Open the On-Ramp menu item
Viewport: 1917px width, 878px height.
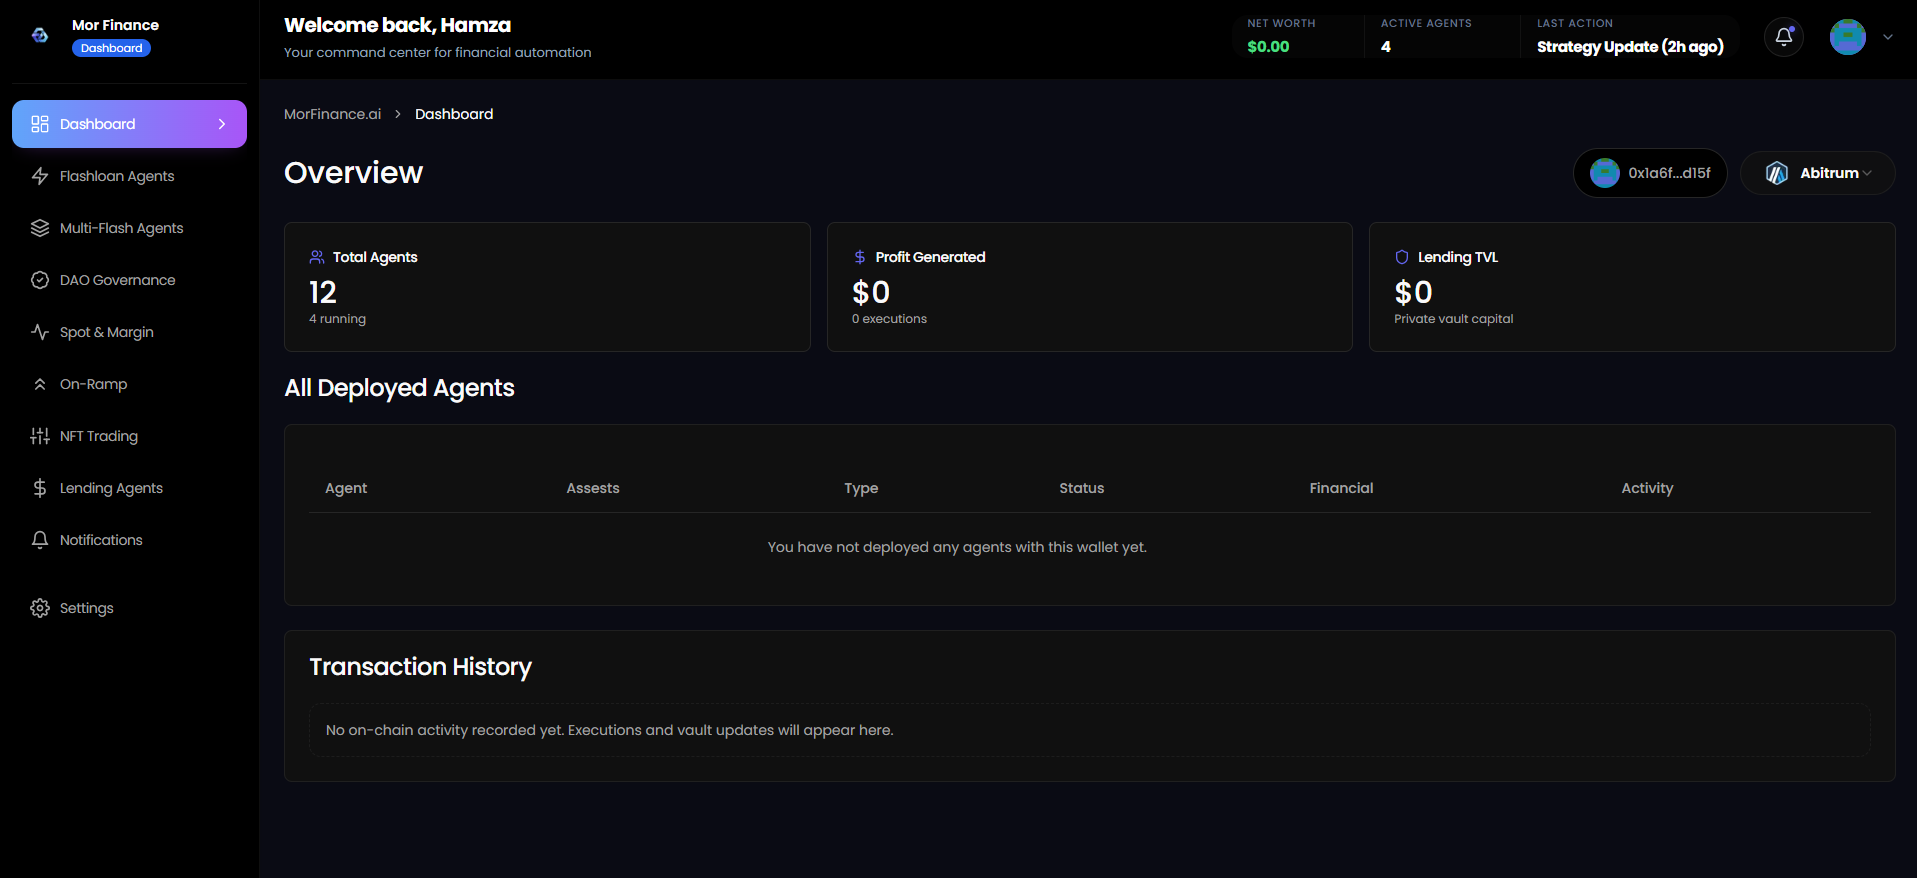tap(93, 384)
